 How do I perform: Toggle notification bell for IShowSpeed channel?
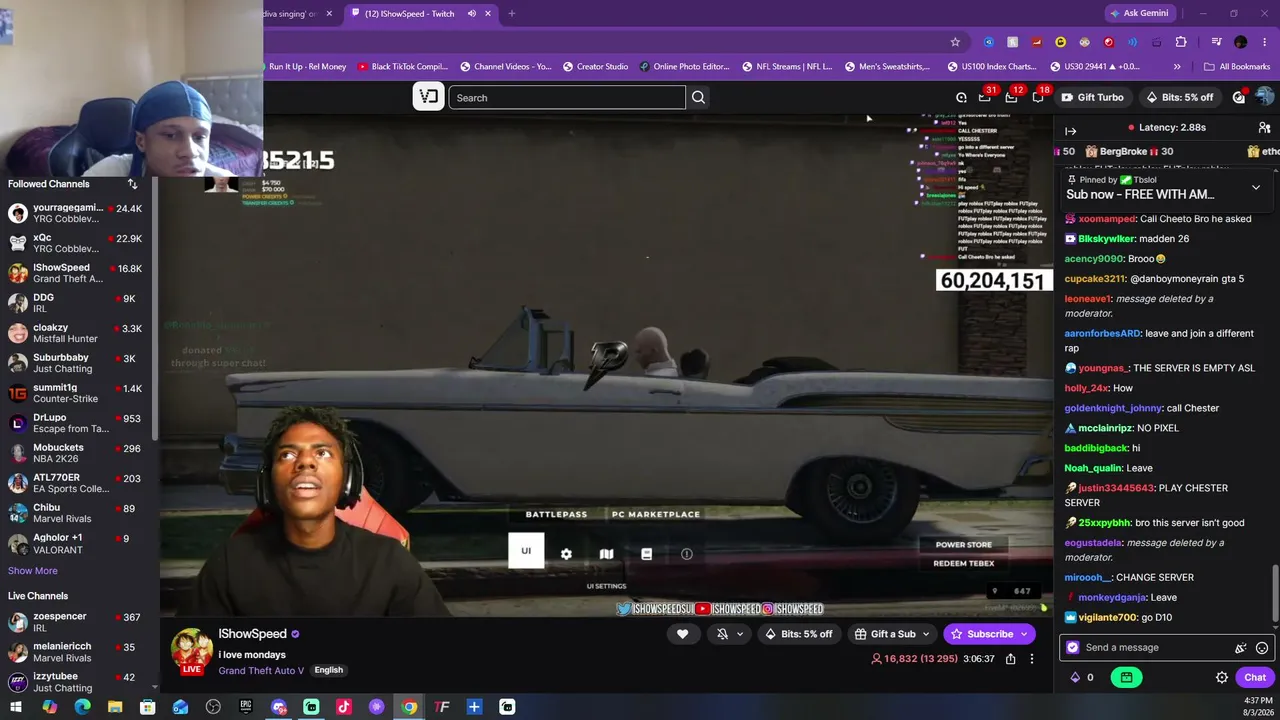722,634
